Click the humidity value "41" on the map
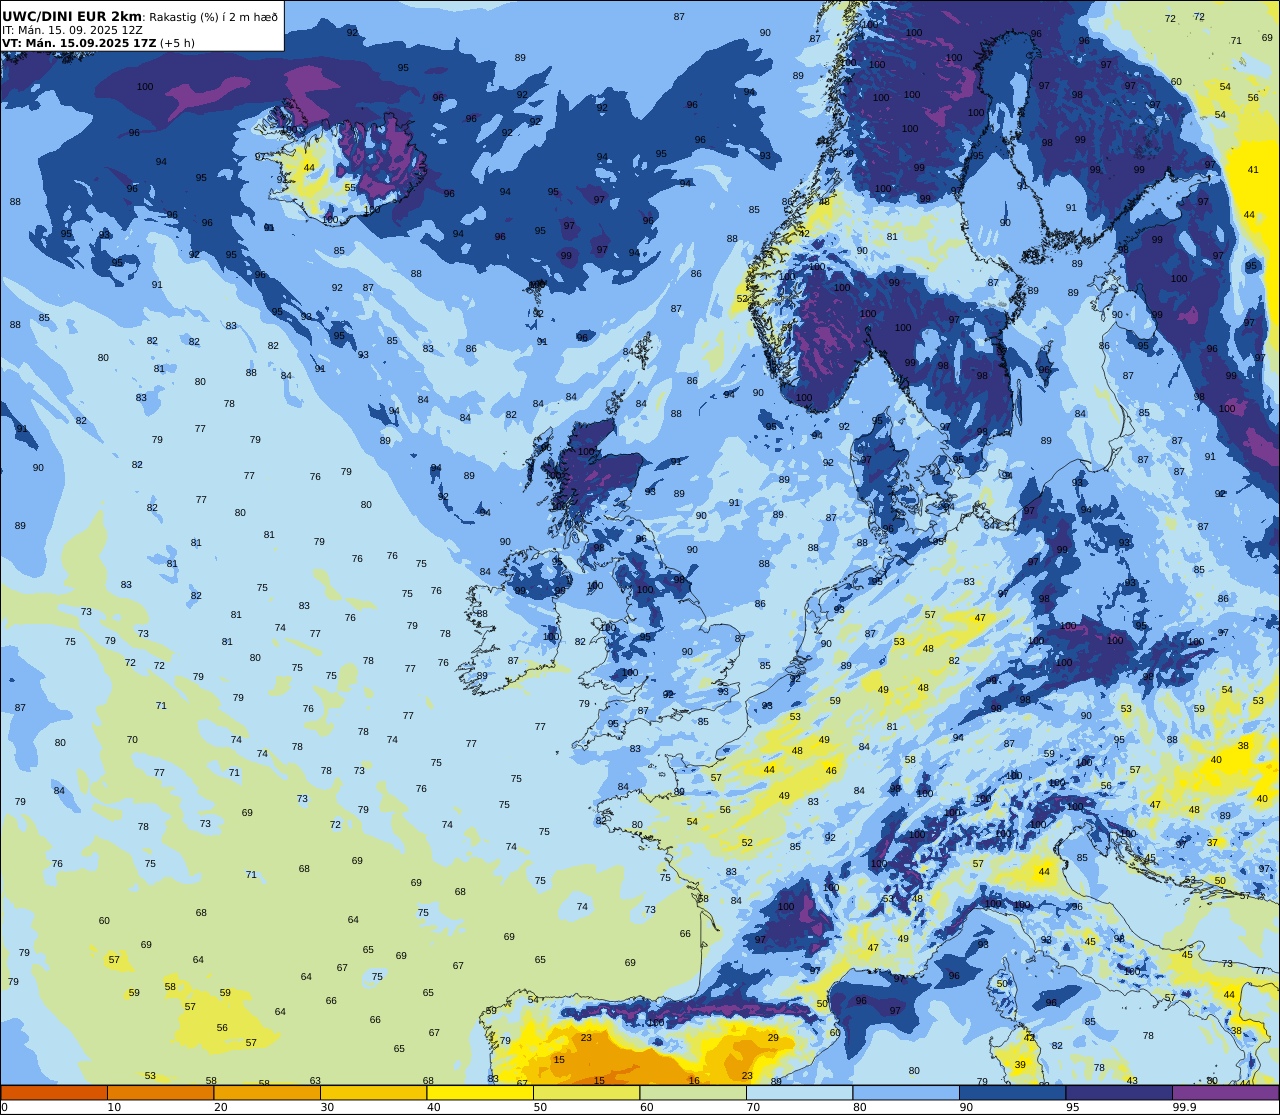Screen dimensions: 1280x1115 pos(1253,170)
